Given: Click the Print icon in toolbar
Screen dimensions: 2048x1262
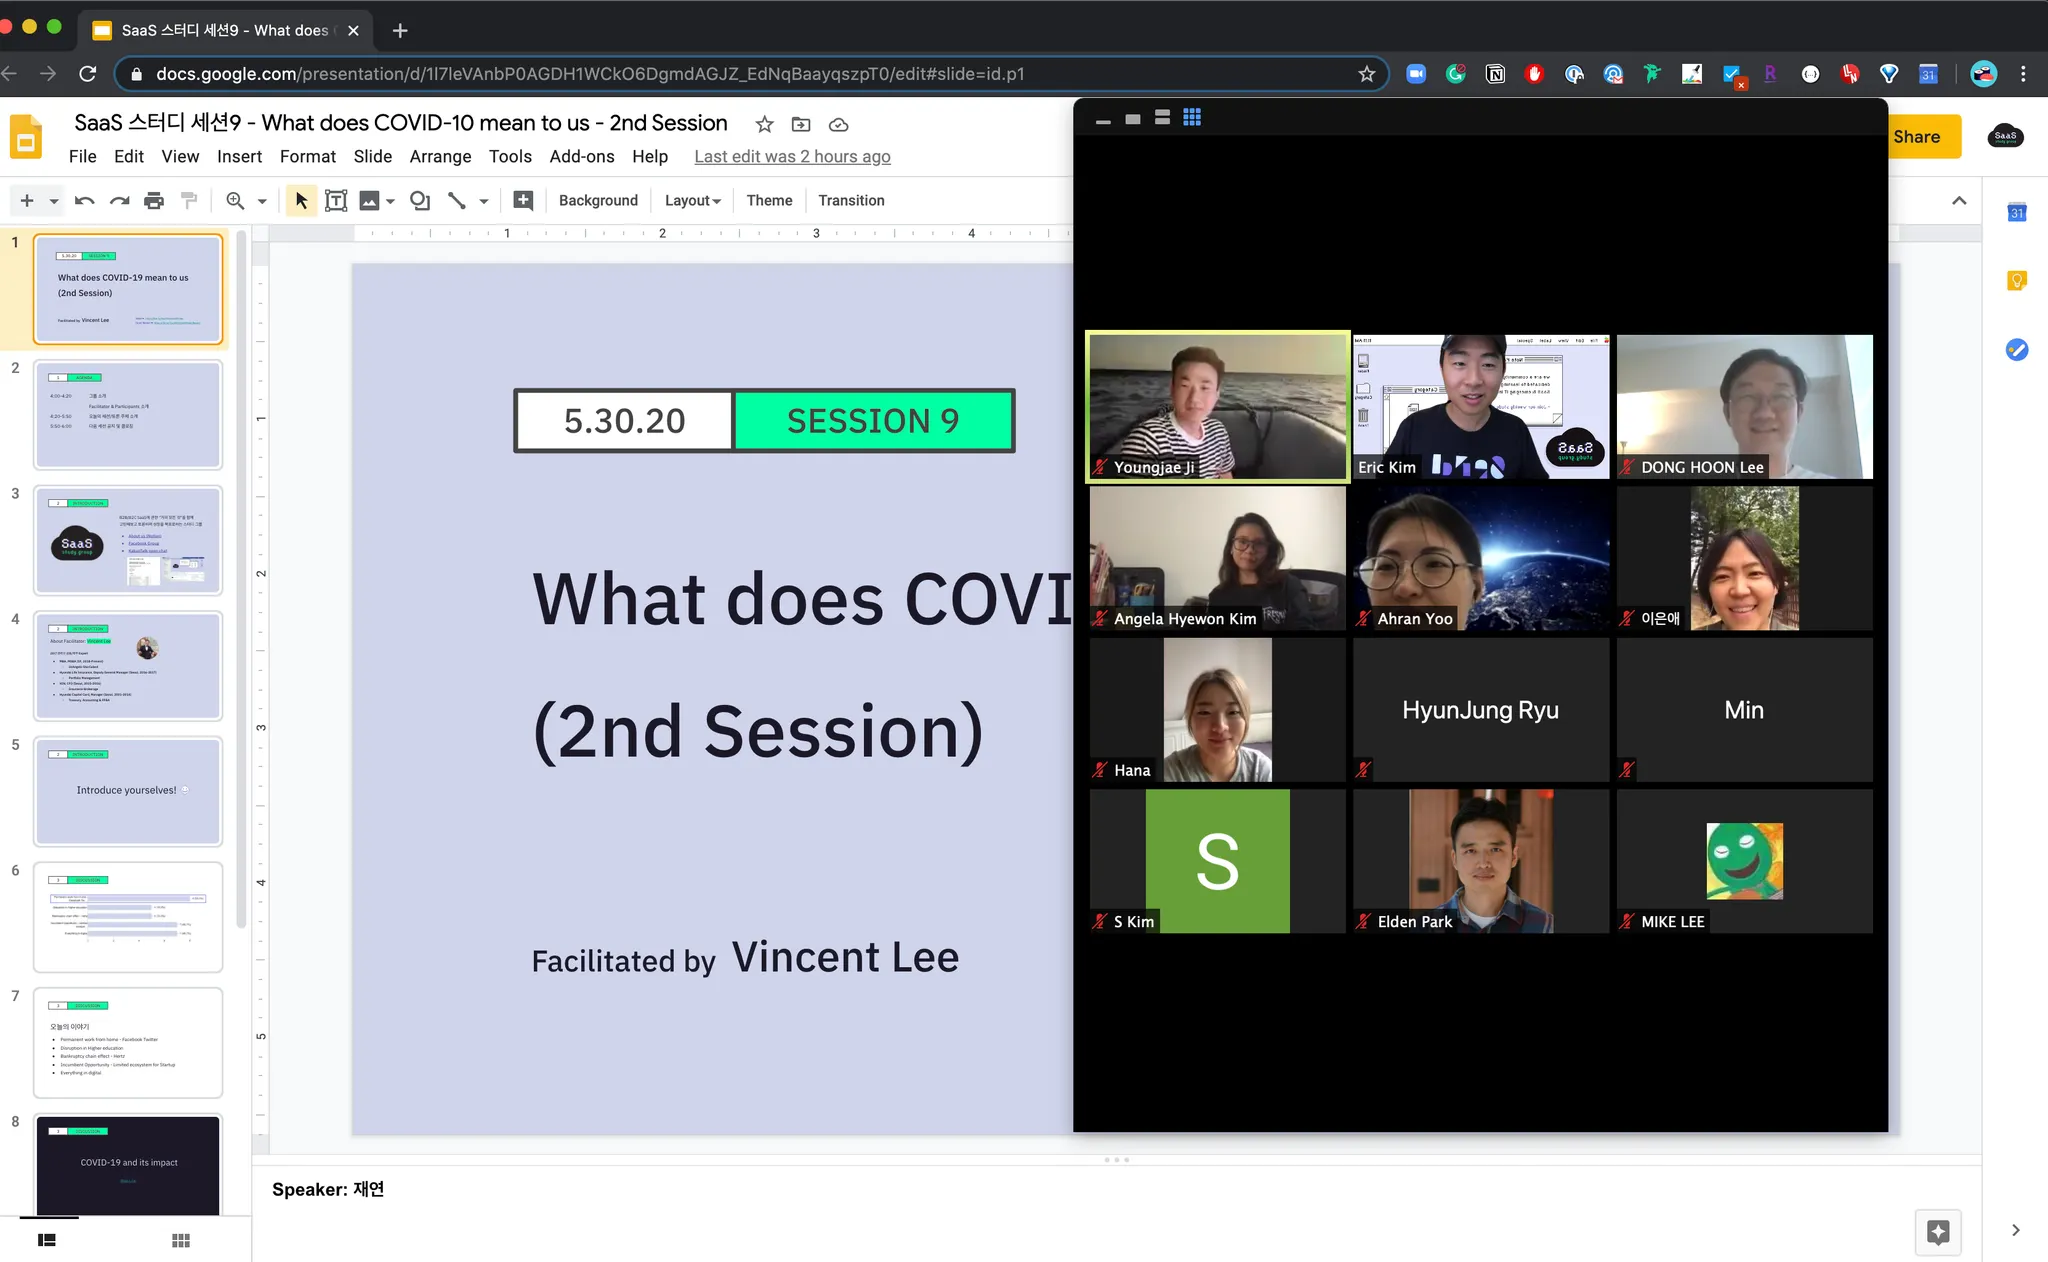Looking at the screenshot, I should pyautogui.click(x=153, y=201).
